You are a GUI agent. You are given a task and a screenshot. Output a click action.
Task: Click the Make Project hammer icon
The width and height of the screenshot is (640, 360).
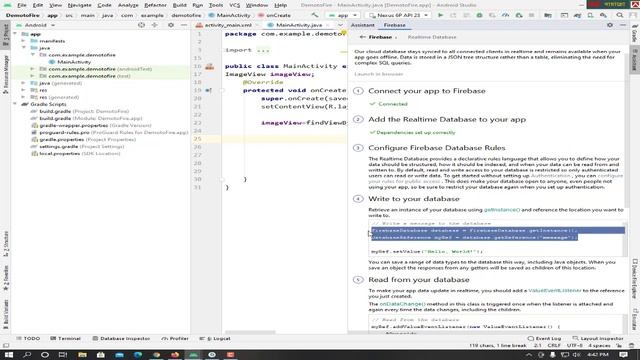(315, 15)
